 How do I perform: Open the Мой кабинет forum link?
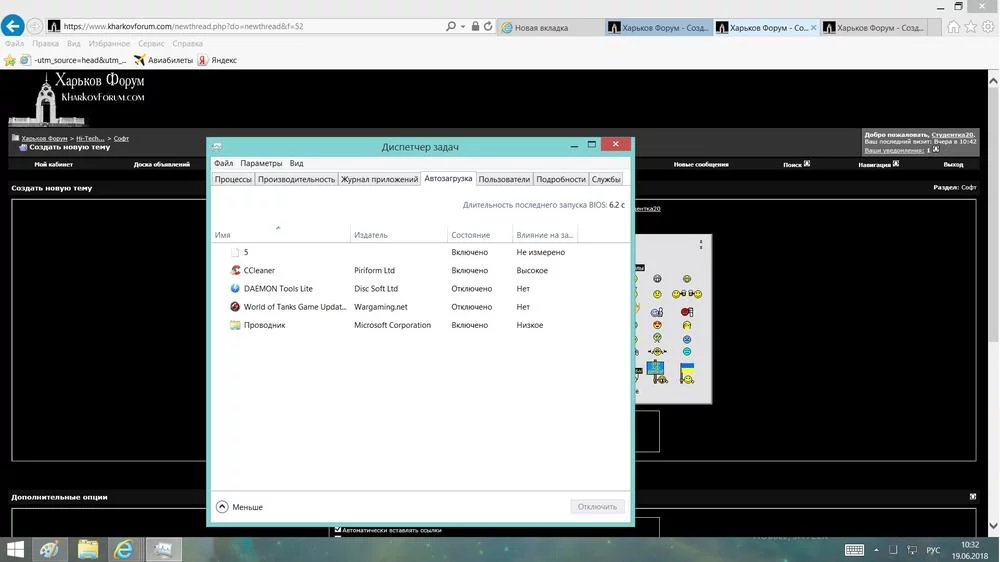[54, 165]
